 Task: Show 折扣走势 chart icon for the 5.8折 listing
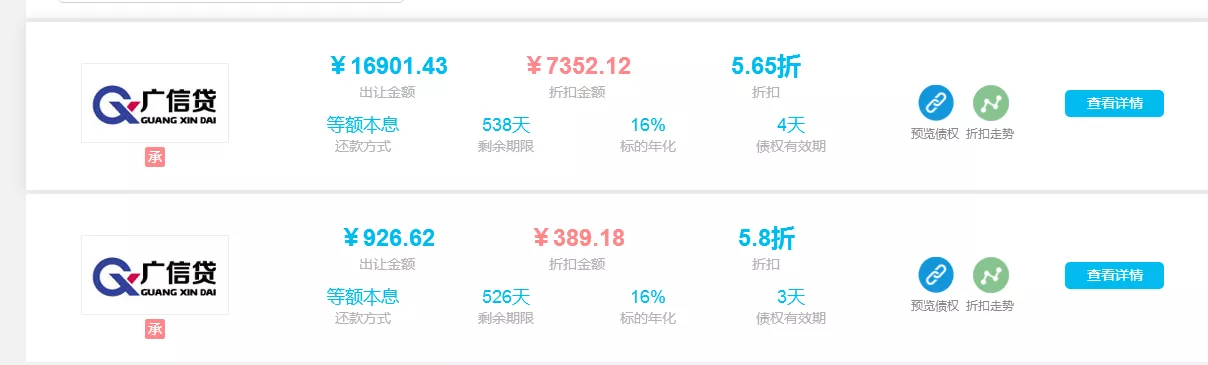990,274
